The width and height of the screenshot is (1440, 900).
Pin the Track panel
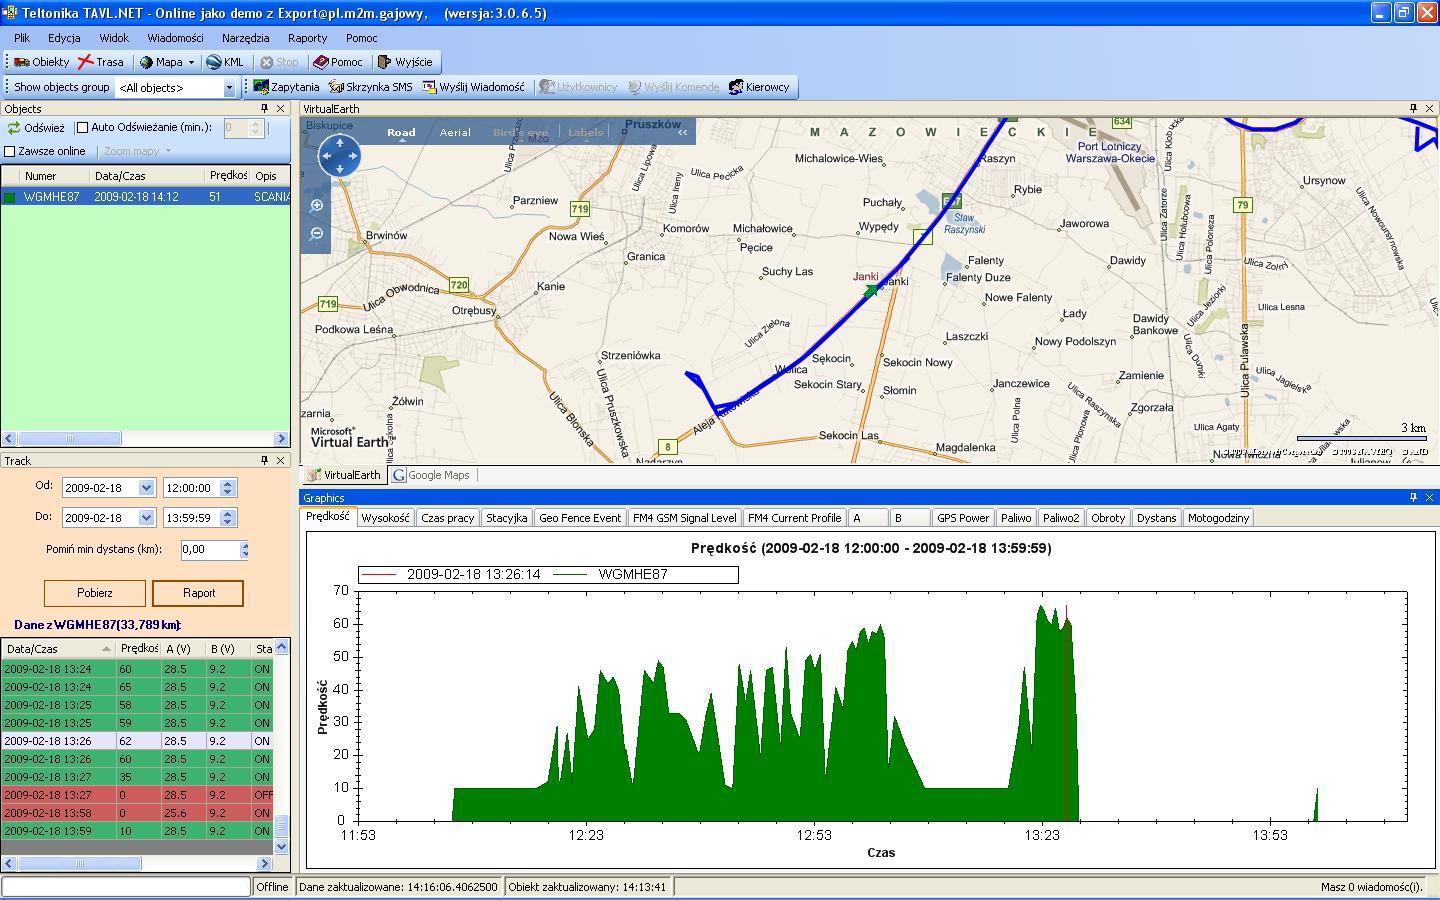[x=265, y=460]
